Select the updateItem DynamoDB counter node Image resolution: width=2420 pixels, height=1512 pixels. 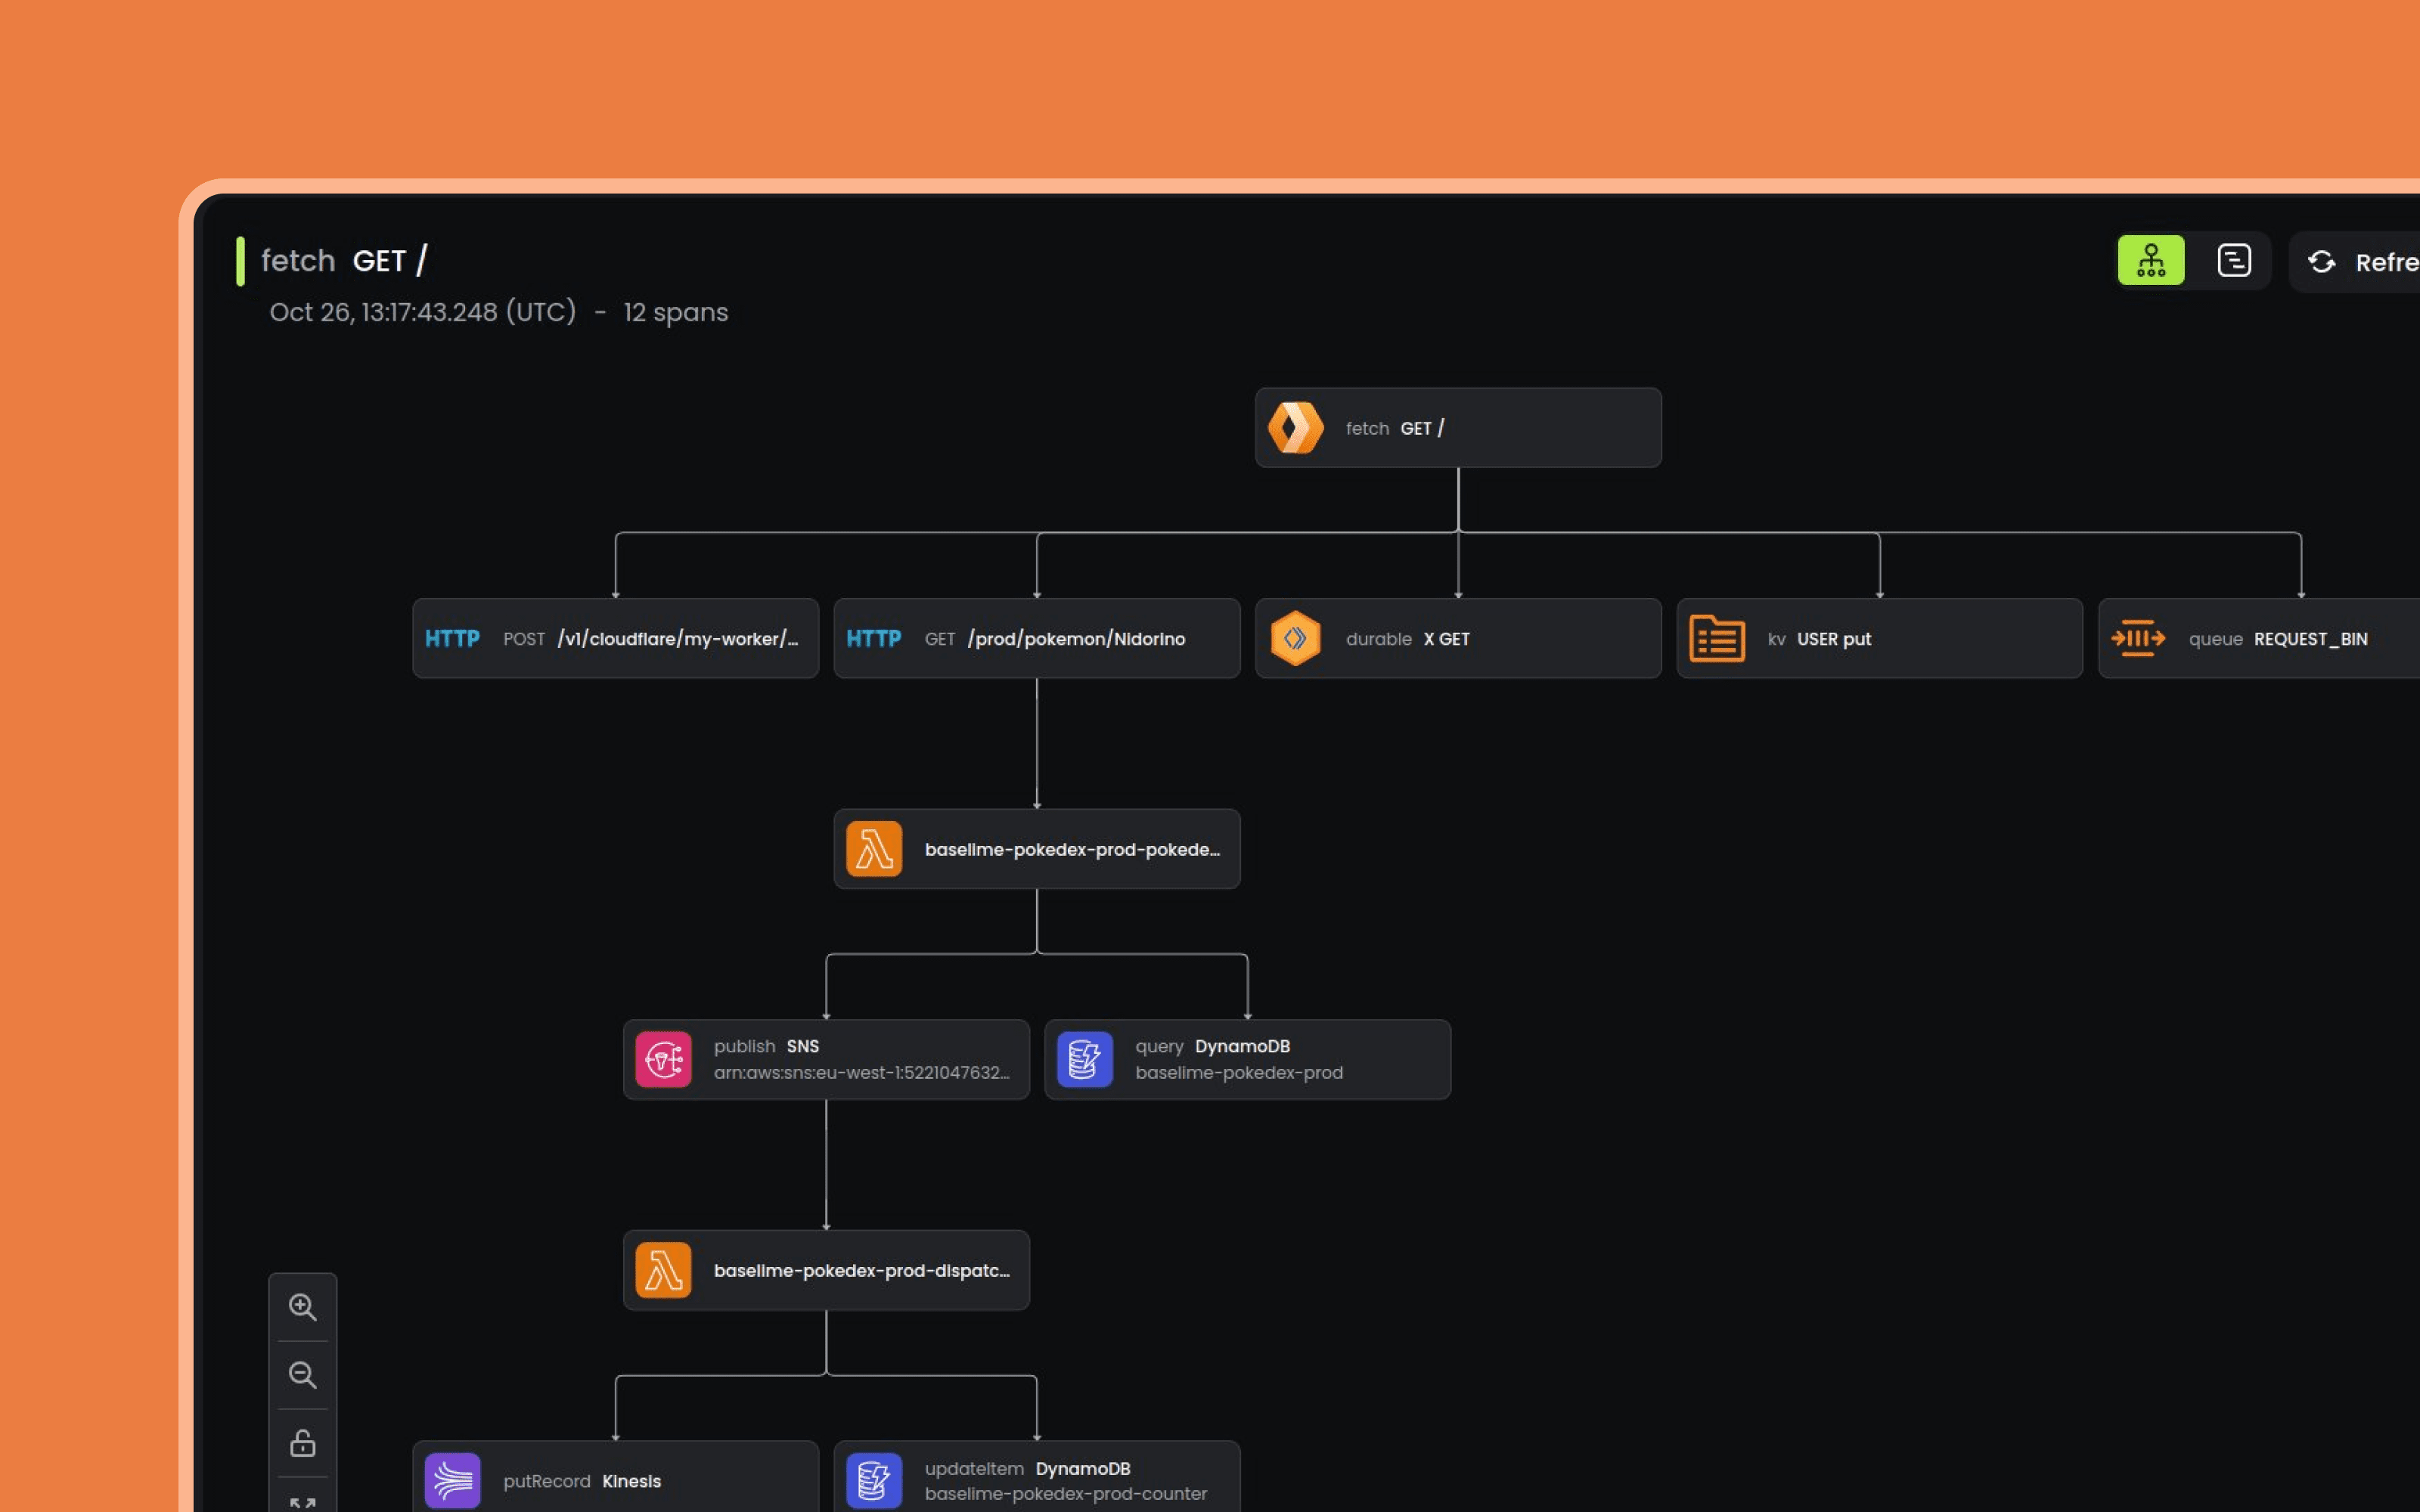point(1036,1478)
